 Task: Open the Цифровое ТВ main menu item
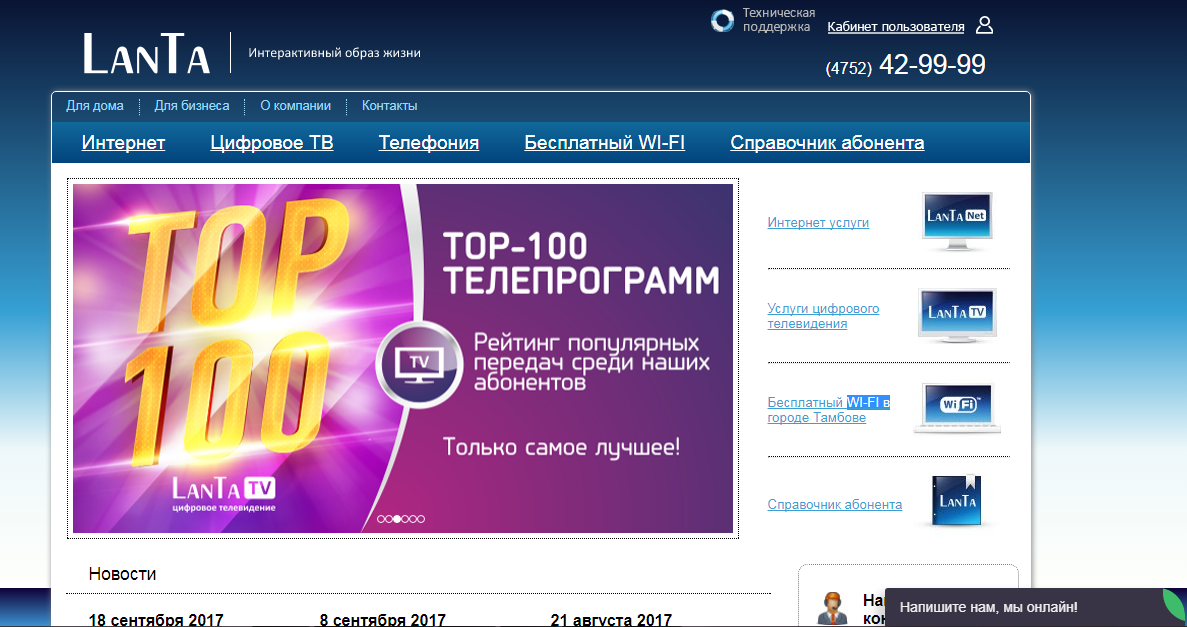(271, 143)
